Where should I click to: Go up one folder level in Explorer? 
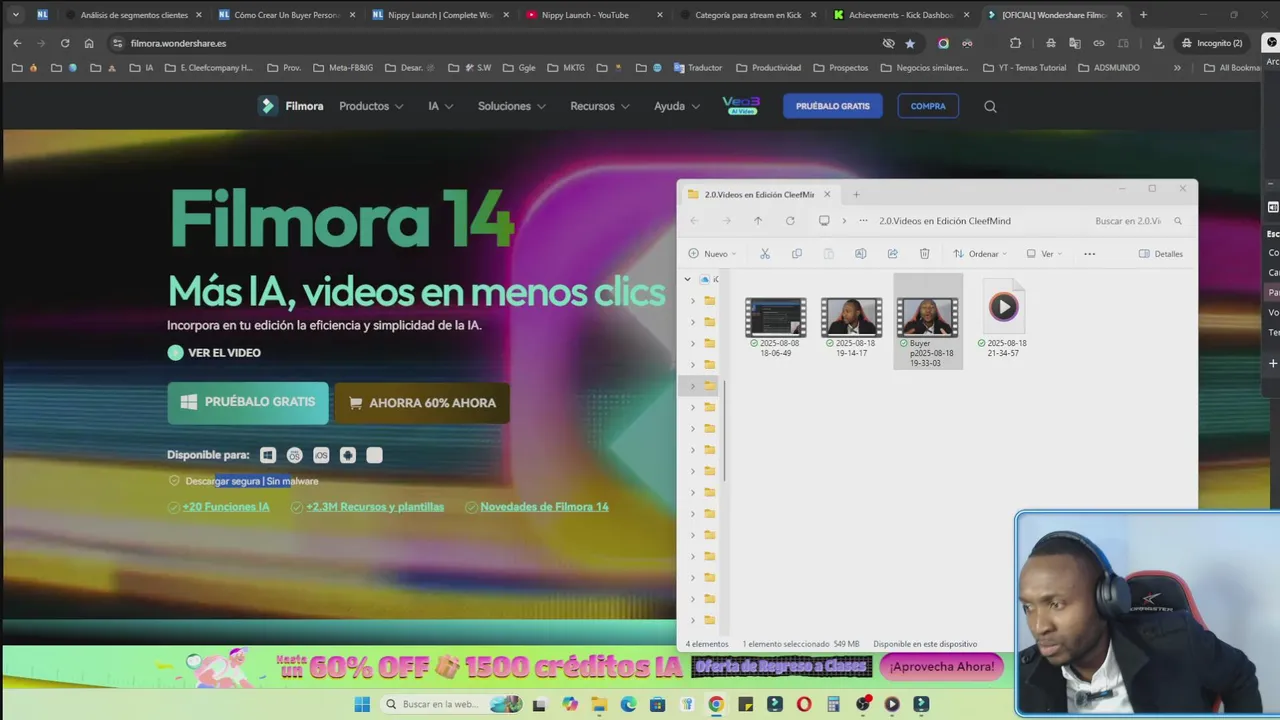click(x=758, y=221)
